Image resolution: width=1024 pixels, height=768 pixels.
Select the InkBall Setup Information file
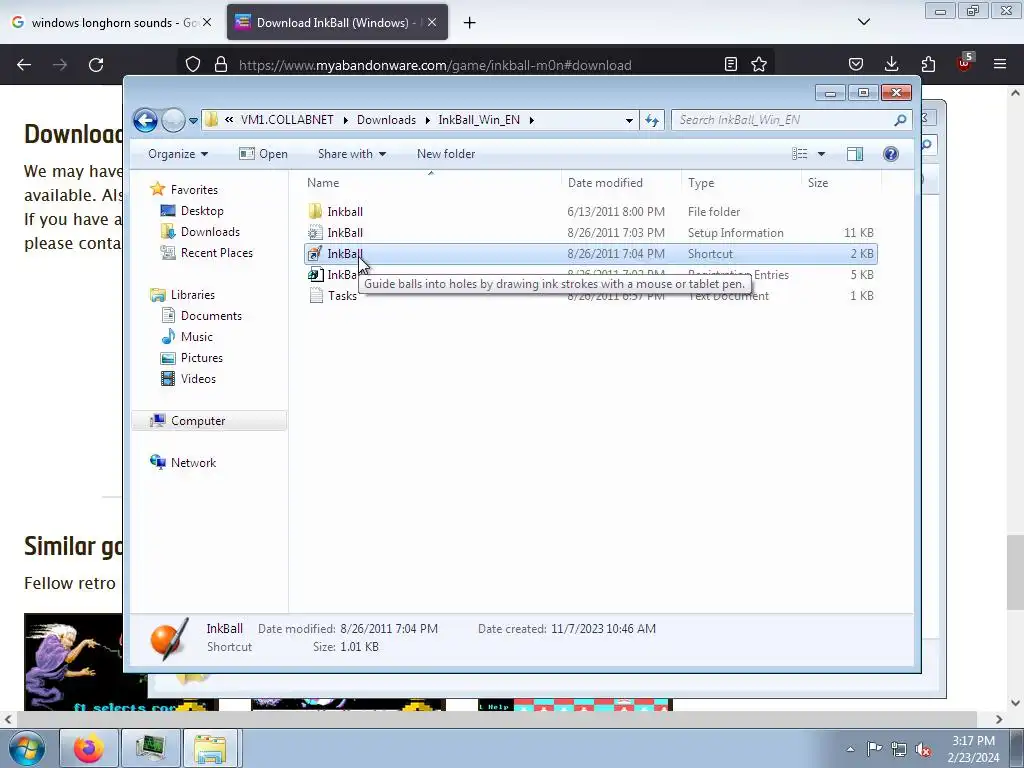point(590,232)
